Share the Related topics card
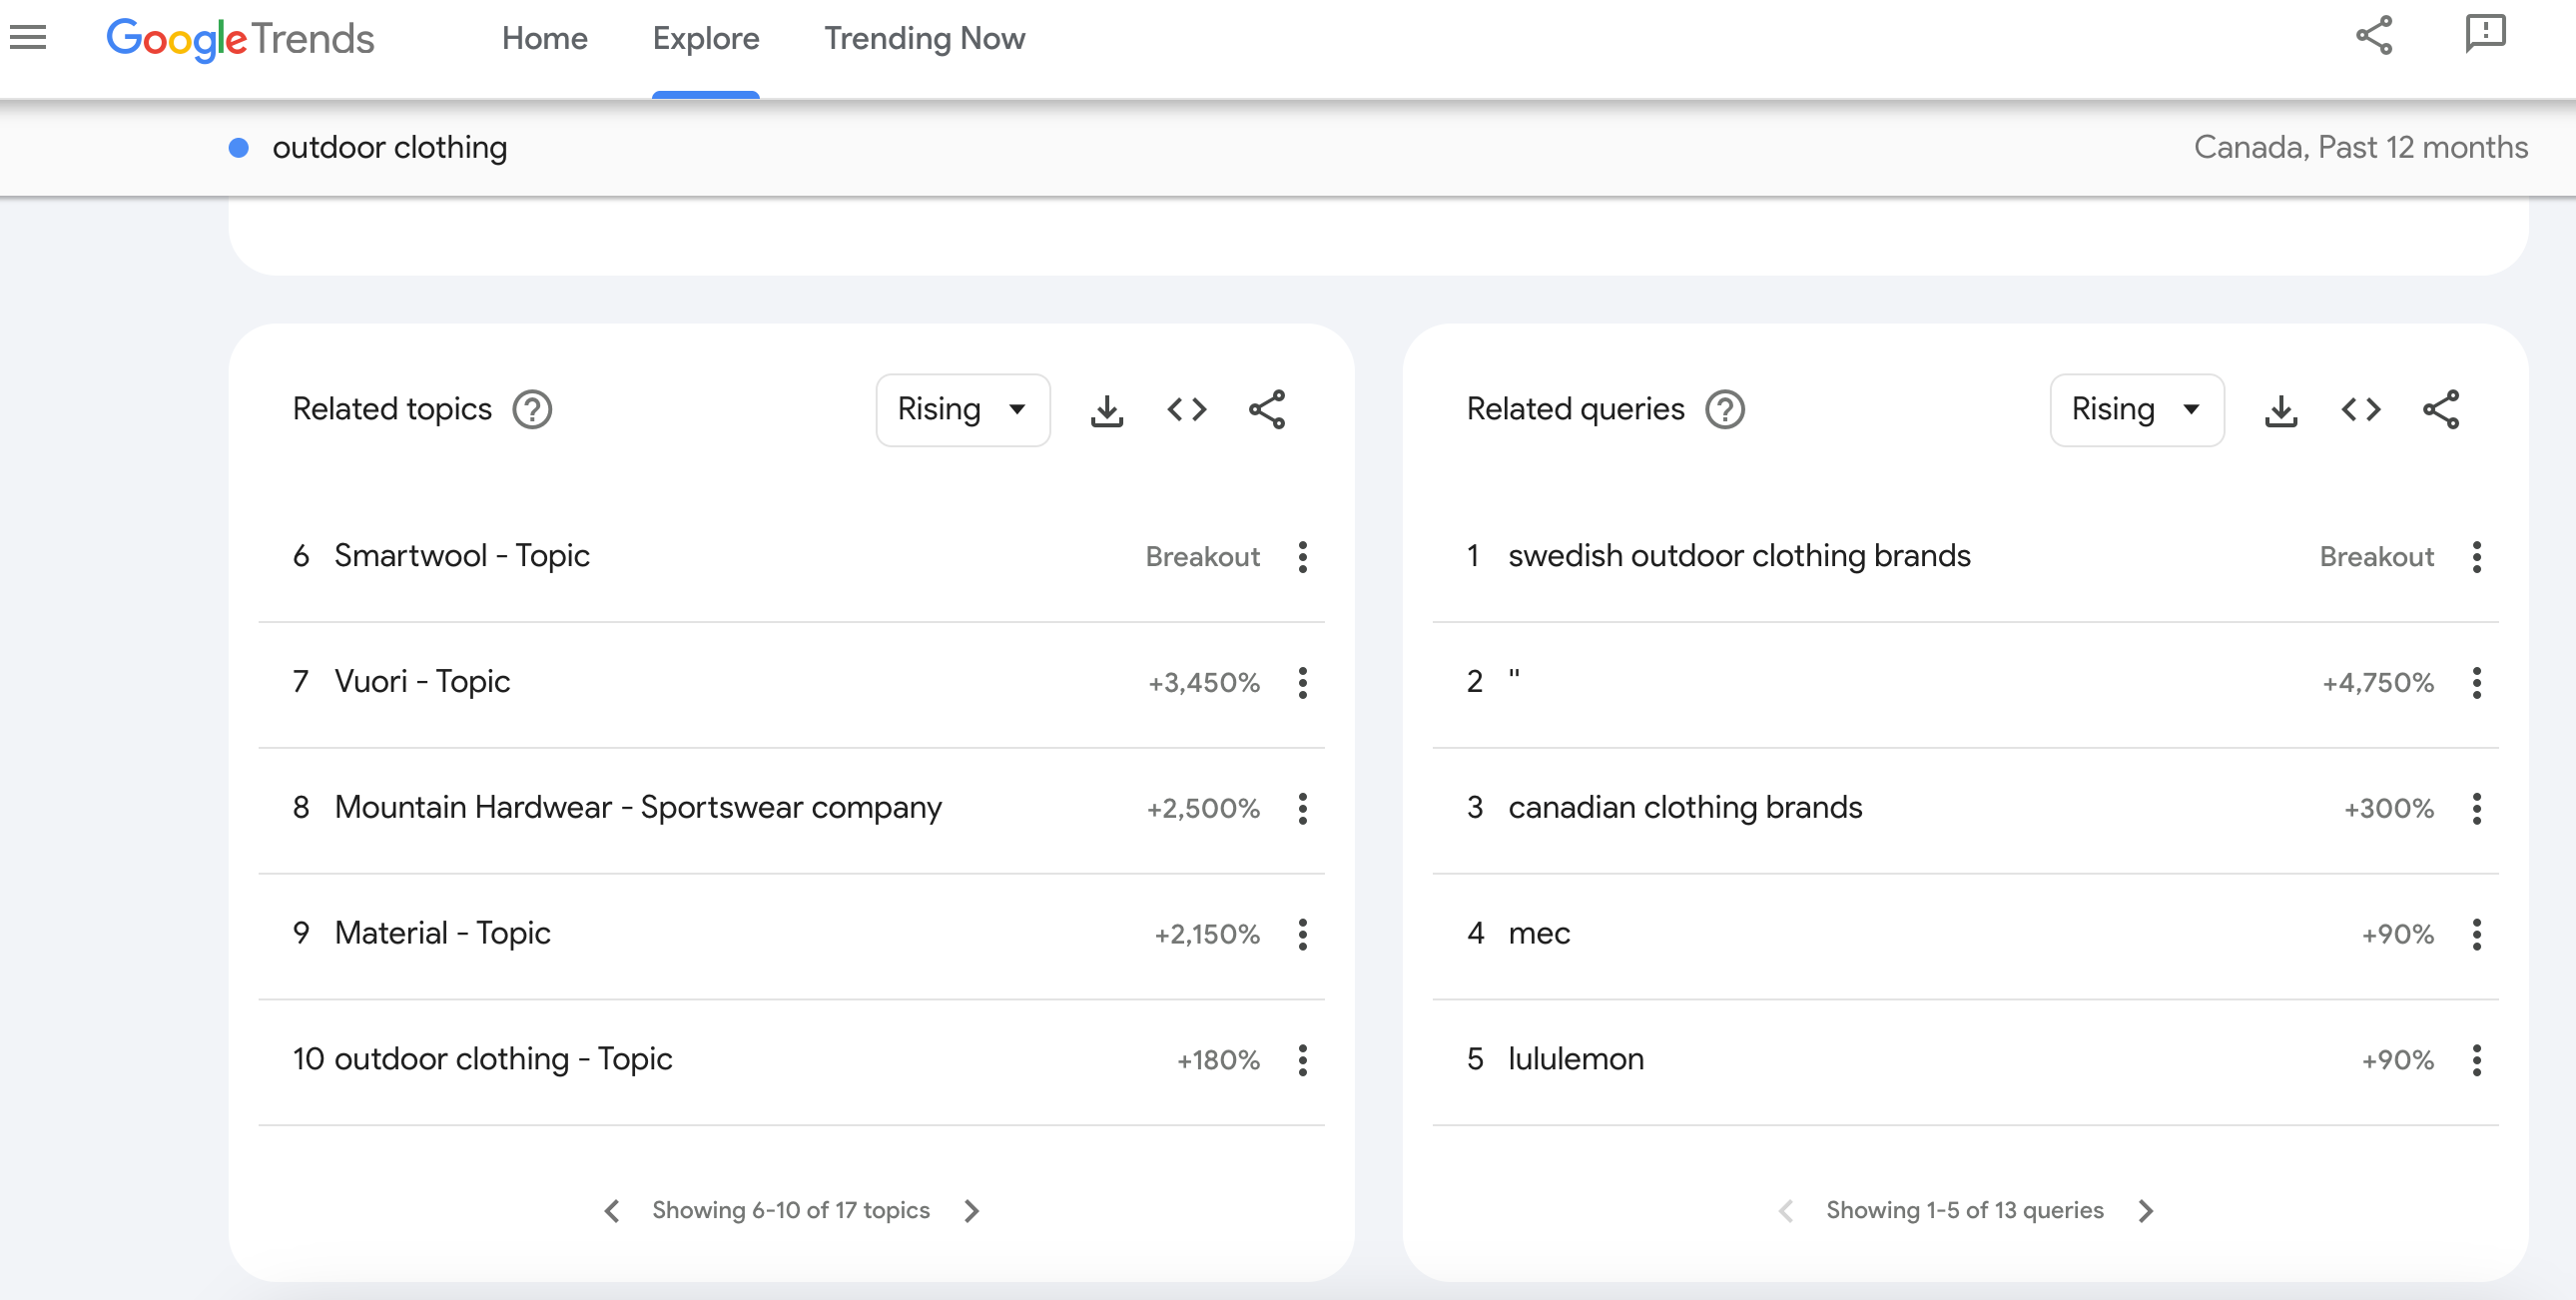Image resolution: width=2576 pixels, height=1300 pixels. pyautogui.click(x=1266, y=410)
